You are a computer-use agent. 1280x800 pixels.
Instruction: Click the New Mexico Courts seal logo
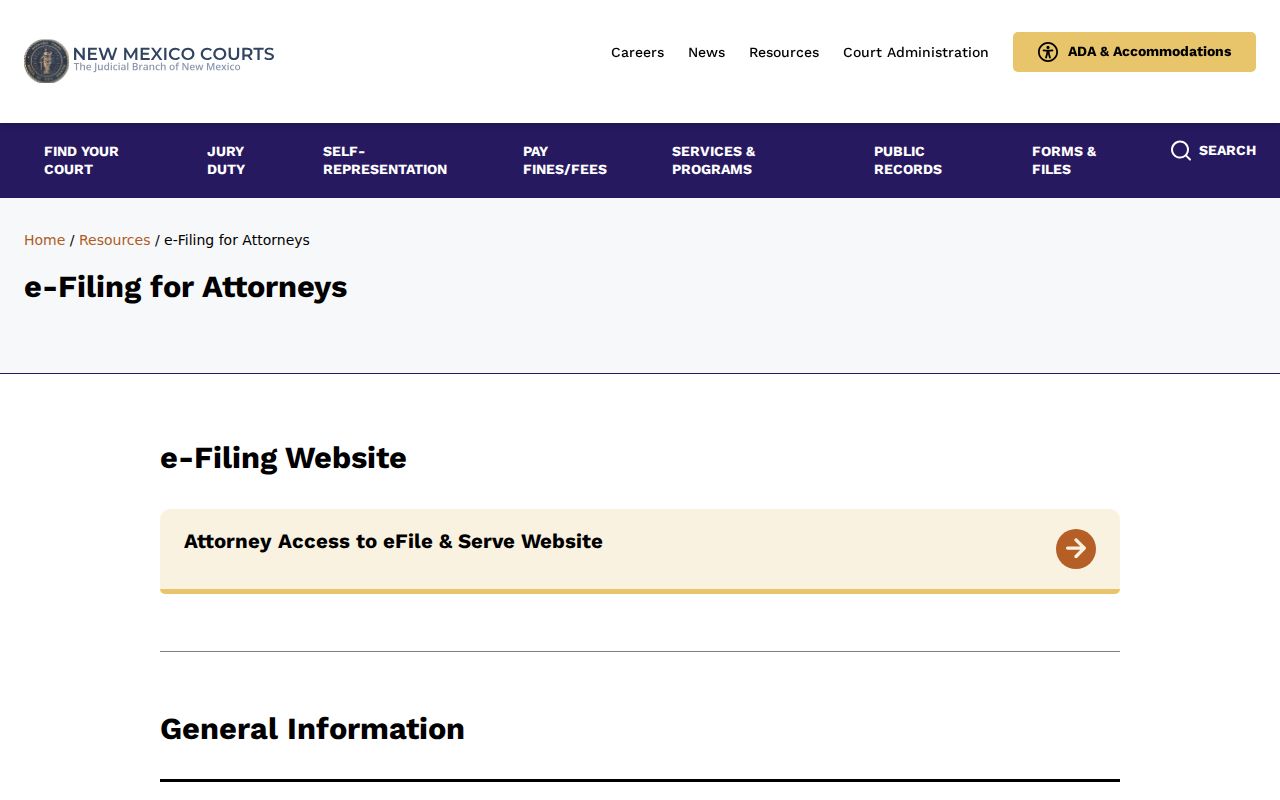coord(46,61)
